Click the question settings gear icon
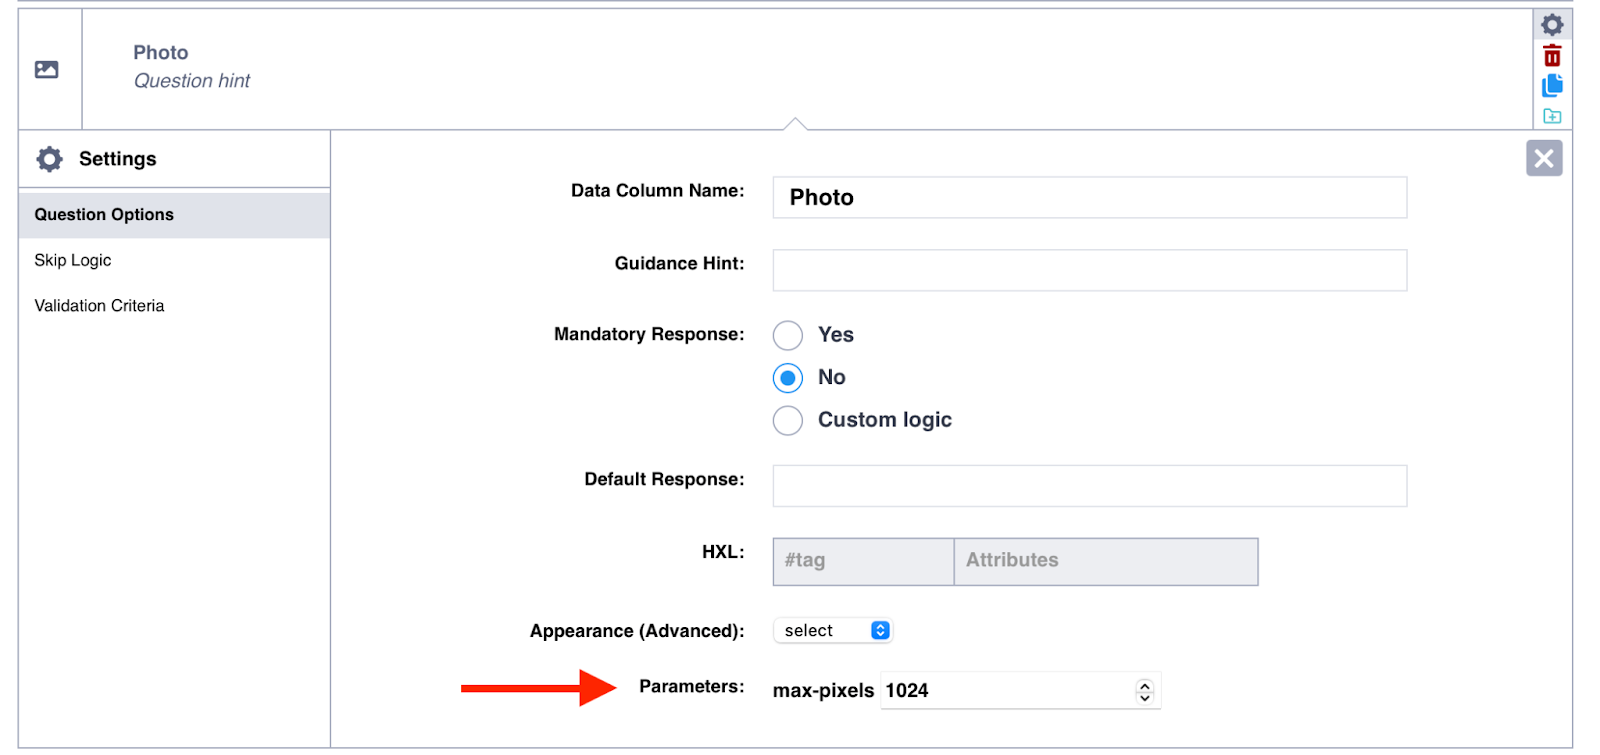The width and height of the screenshot is (1600, 755). 1551,24
